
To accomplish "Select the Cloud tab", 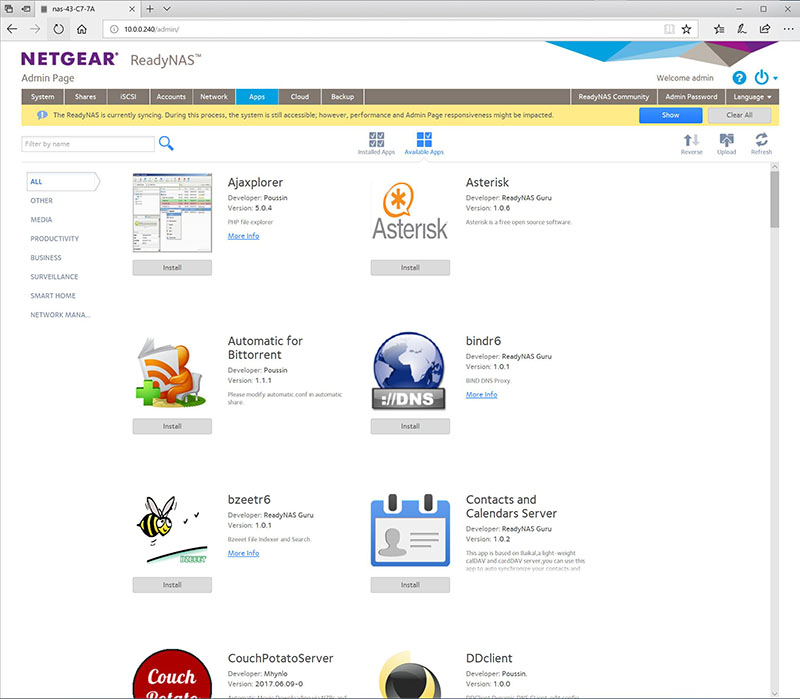I will (x=299, y=96).
